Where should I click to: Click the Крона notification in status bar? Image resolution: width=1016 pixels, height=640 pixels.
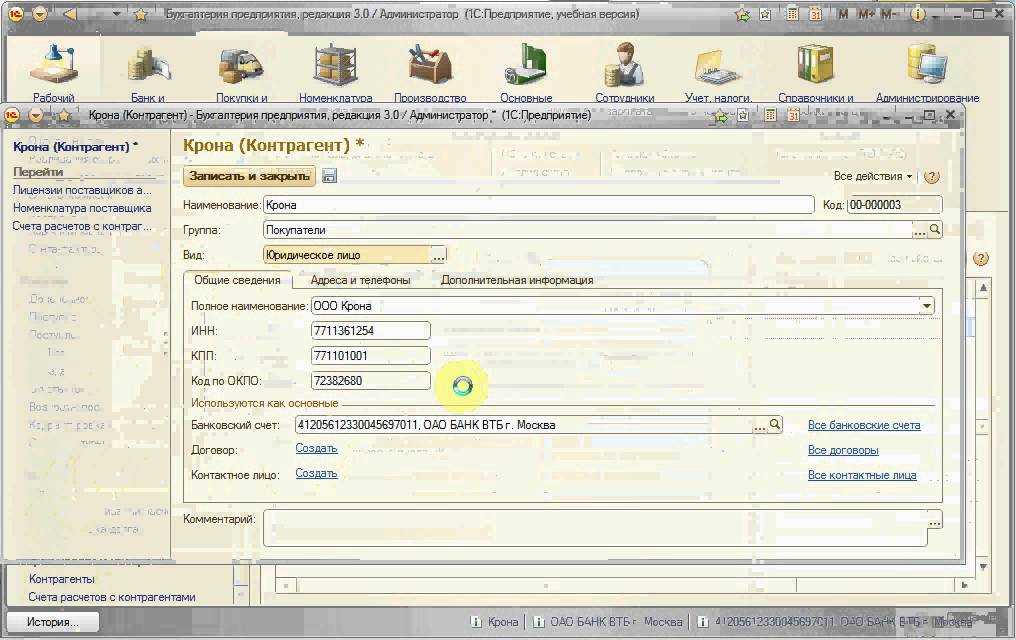click(x=494, y=622)
